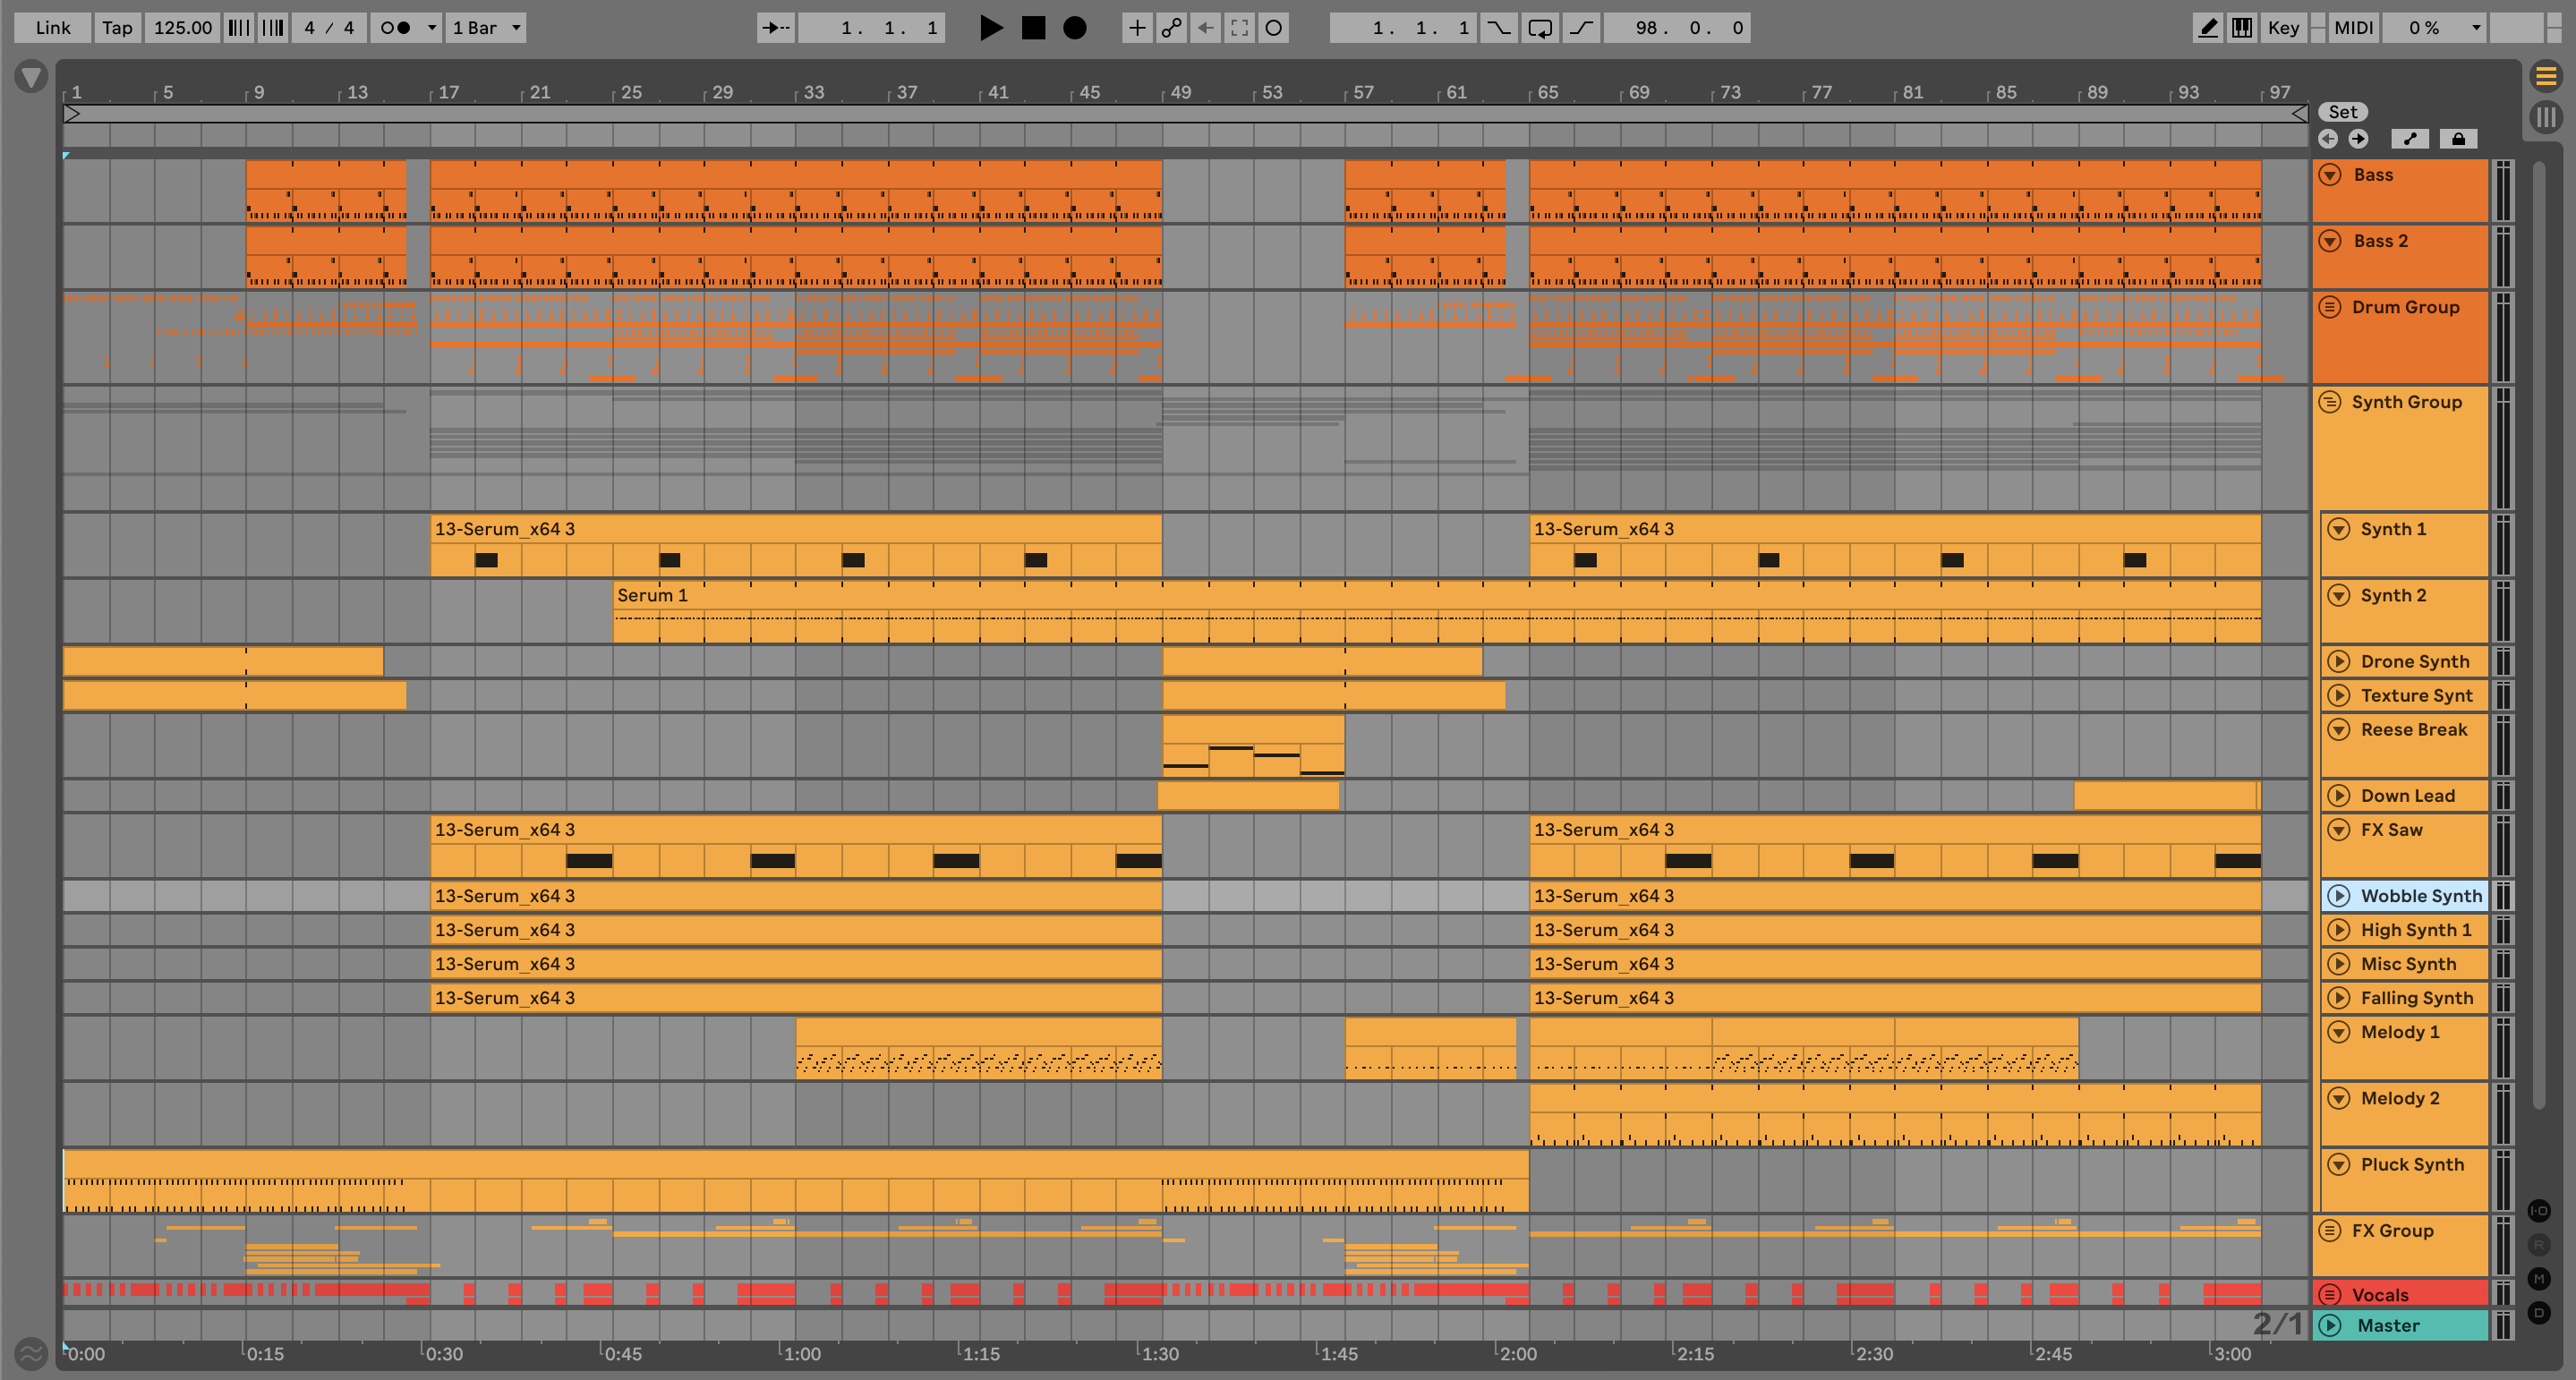
Task: Enable Key Map Mode switch
Action: 2283,28
